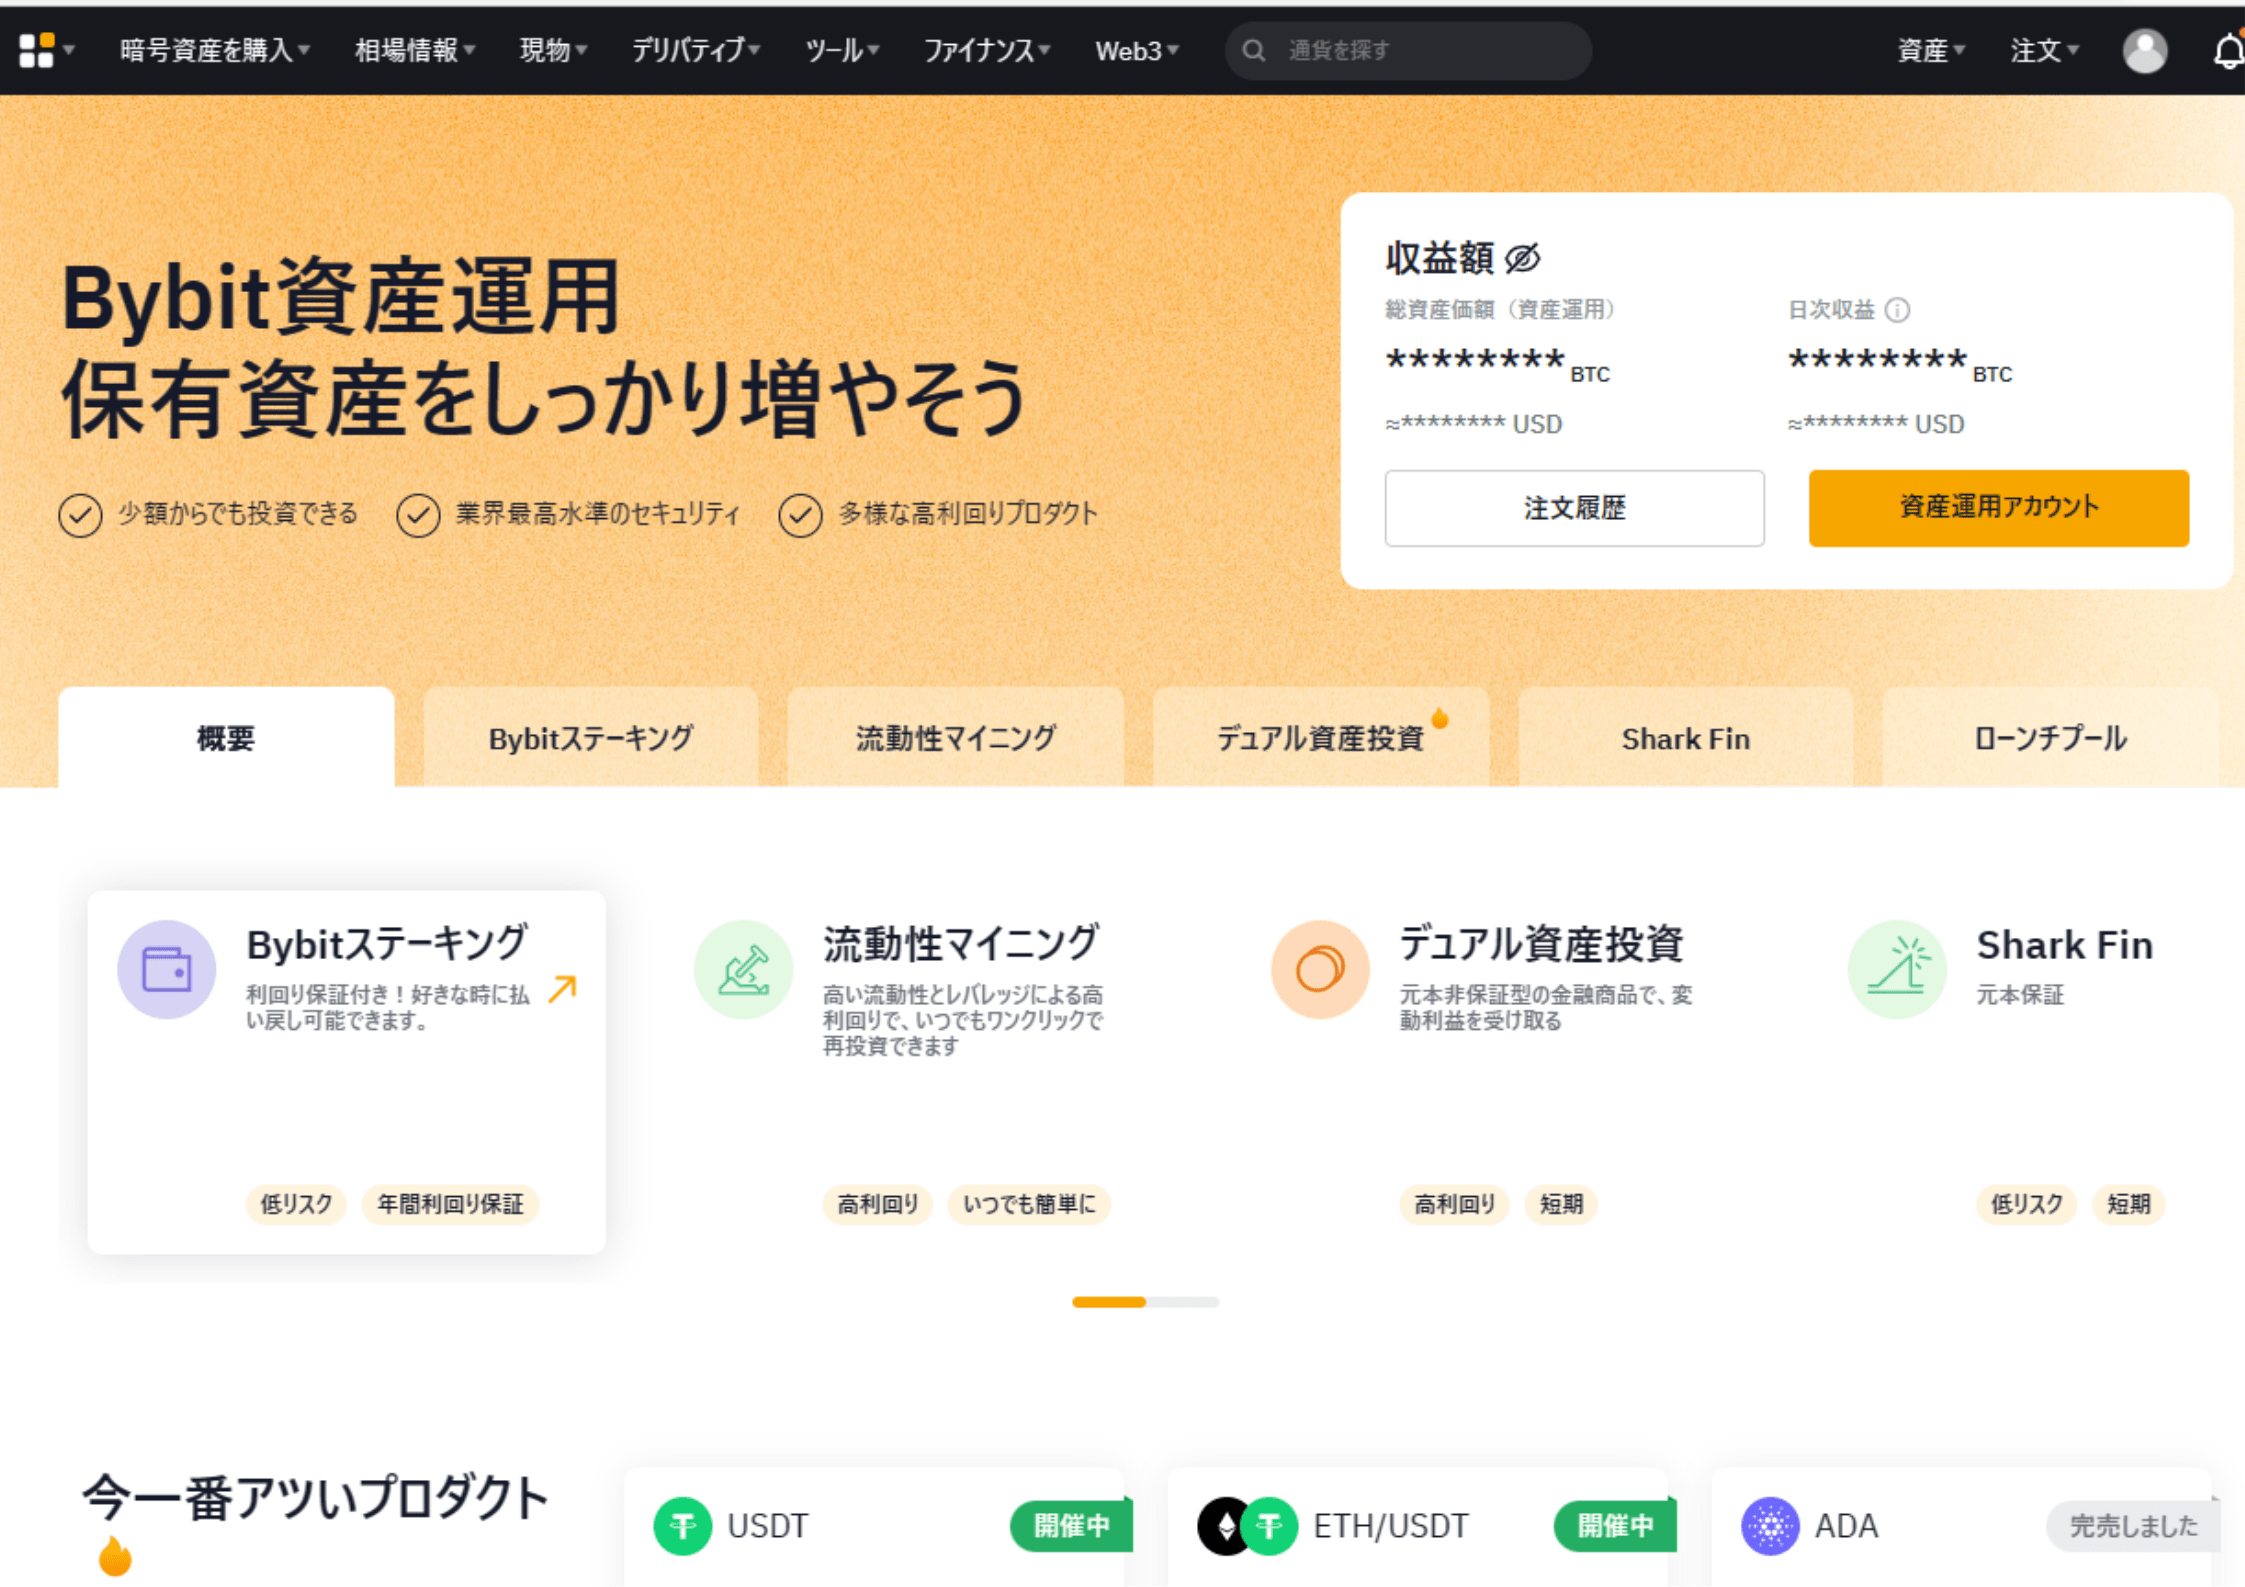Click the flame icon under 今一番アツいプロダクト
Viewport: 2245px width, 1587px height.
pos(115,1556)
